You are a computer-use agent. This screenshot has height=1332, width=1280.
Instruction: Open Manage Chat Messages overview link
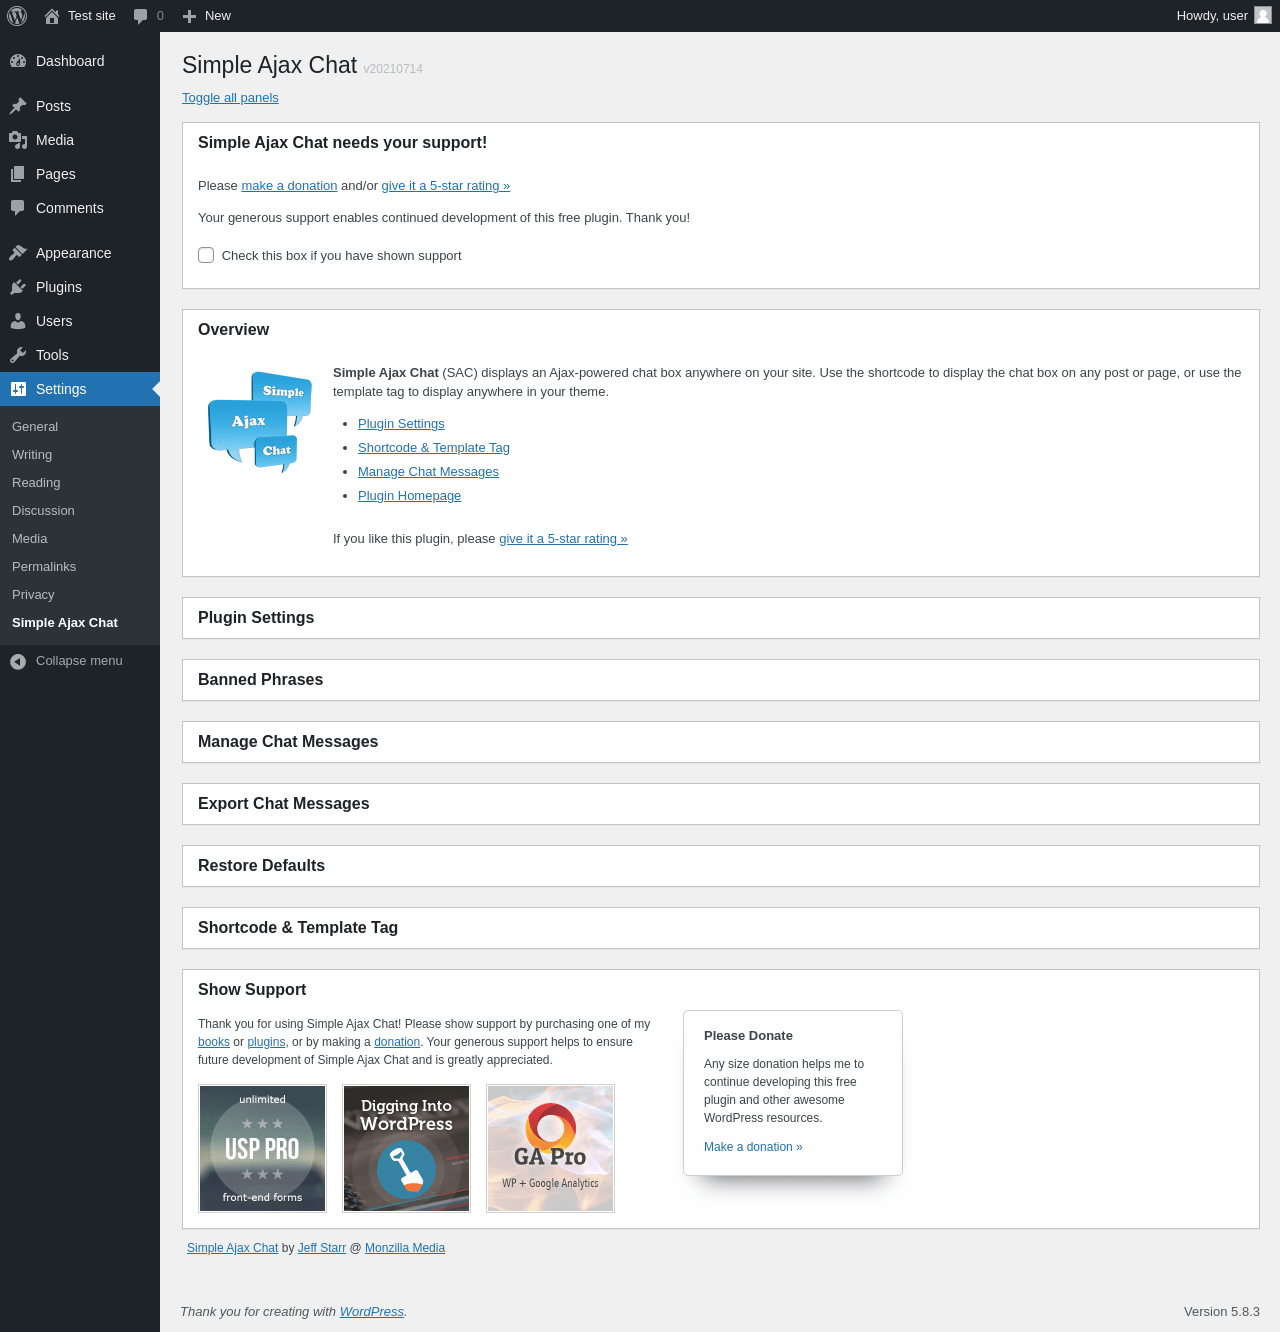point(428,472)
